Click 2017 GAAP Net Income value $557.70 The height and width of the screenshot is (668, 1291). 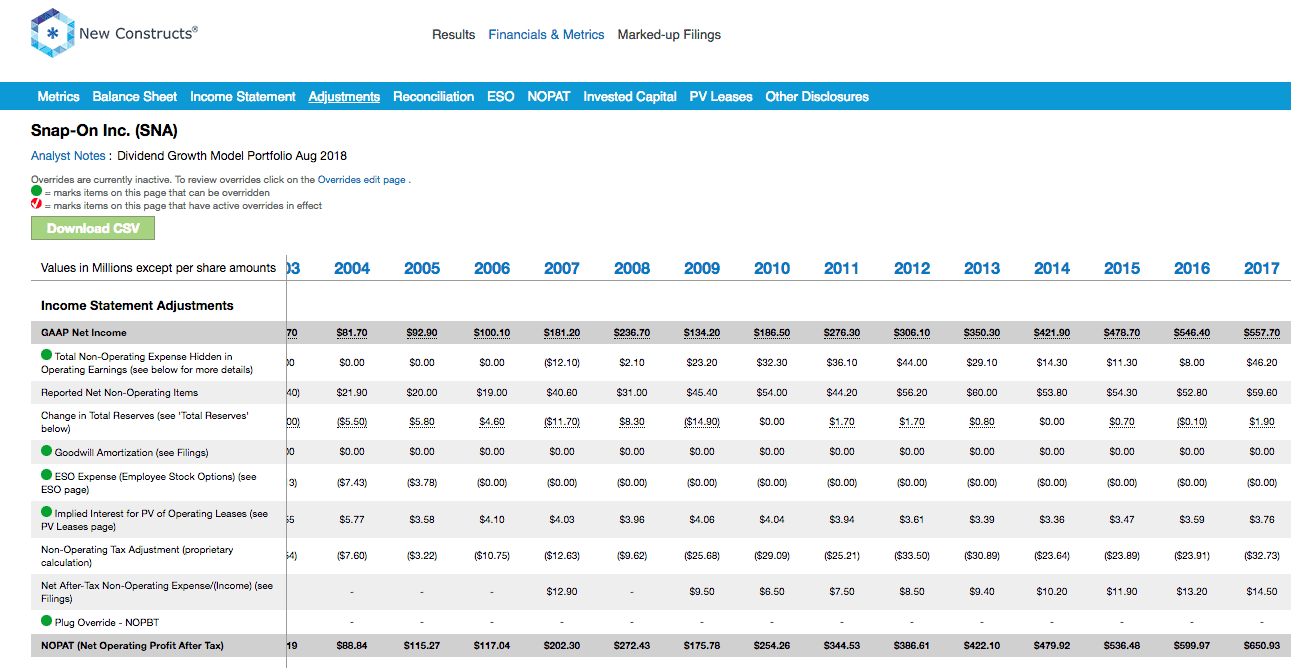point(1262,333)
